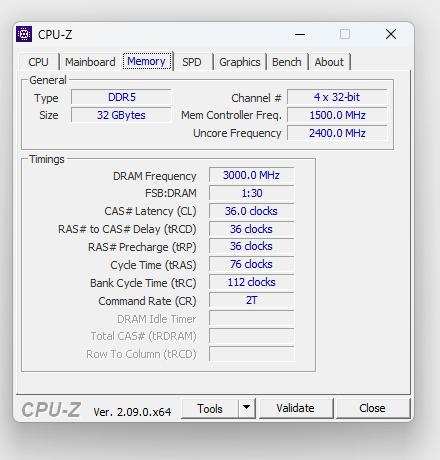
Task: Click the Uncore Frequency value field
Action: coord(337,133)
